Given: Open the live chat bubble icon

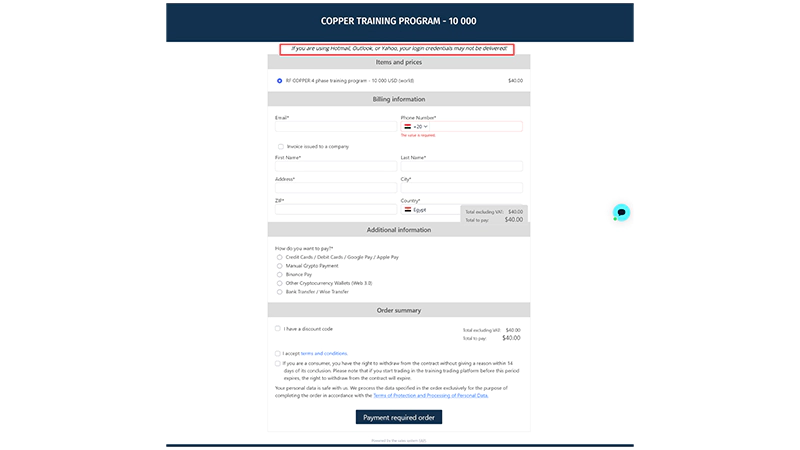Looking at the screenshot, I should point(621,212).
